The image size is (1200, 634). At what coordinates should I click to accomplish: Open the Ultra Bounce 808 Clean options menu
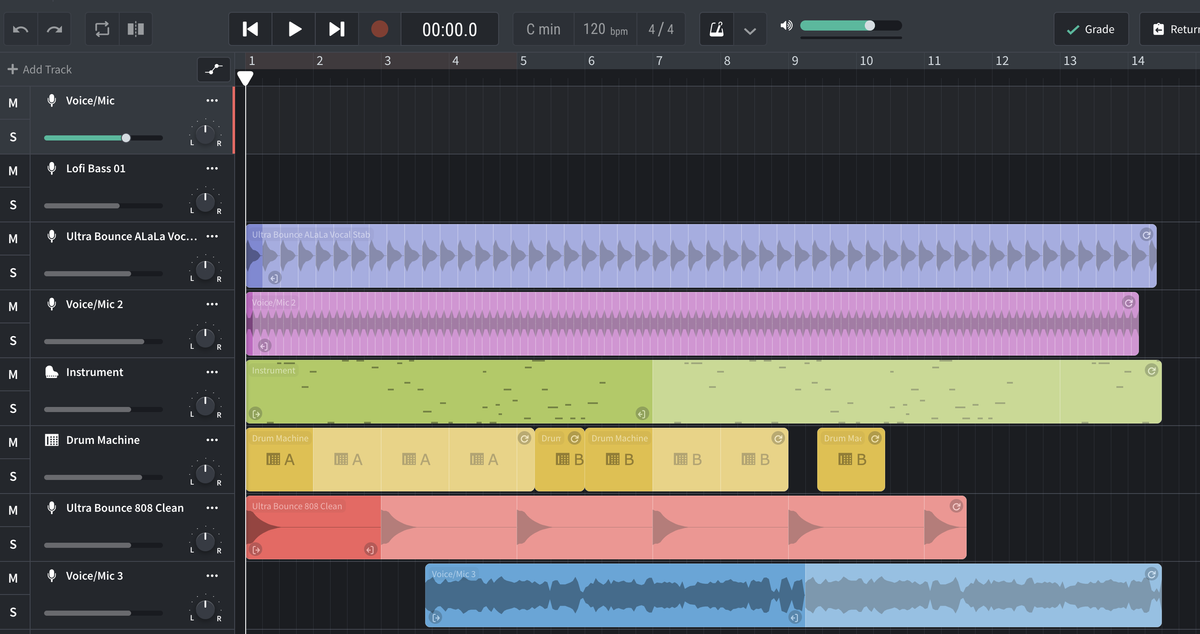pyautogui.click(x=212, y=508)
